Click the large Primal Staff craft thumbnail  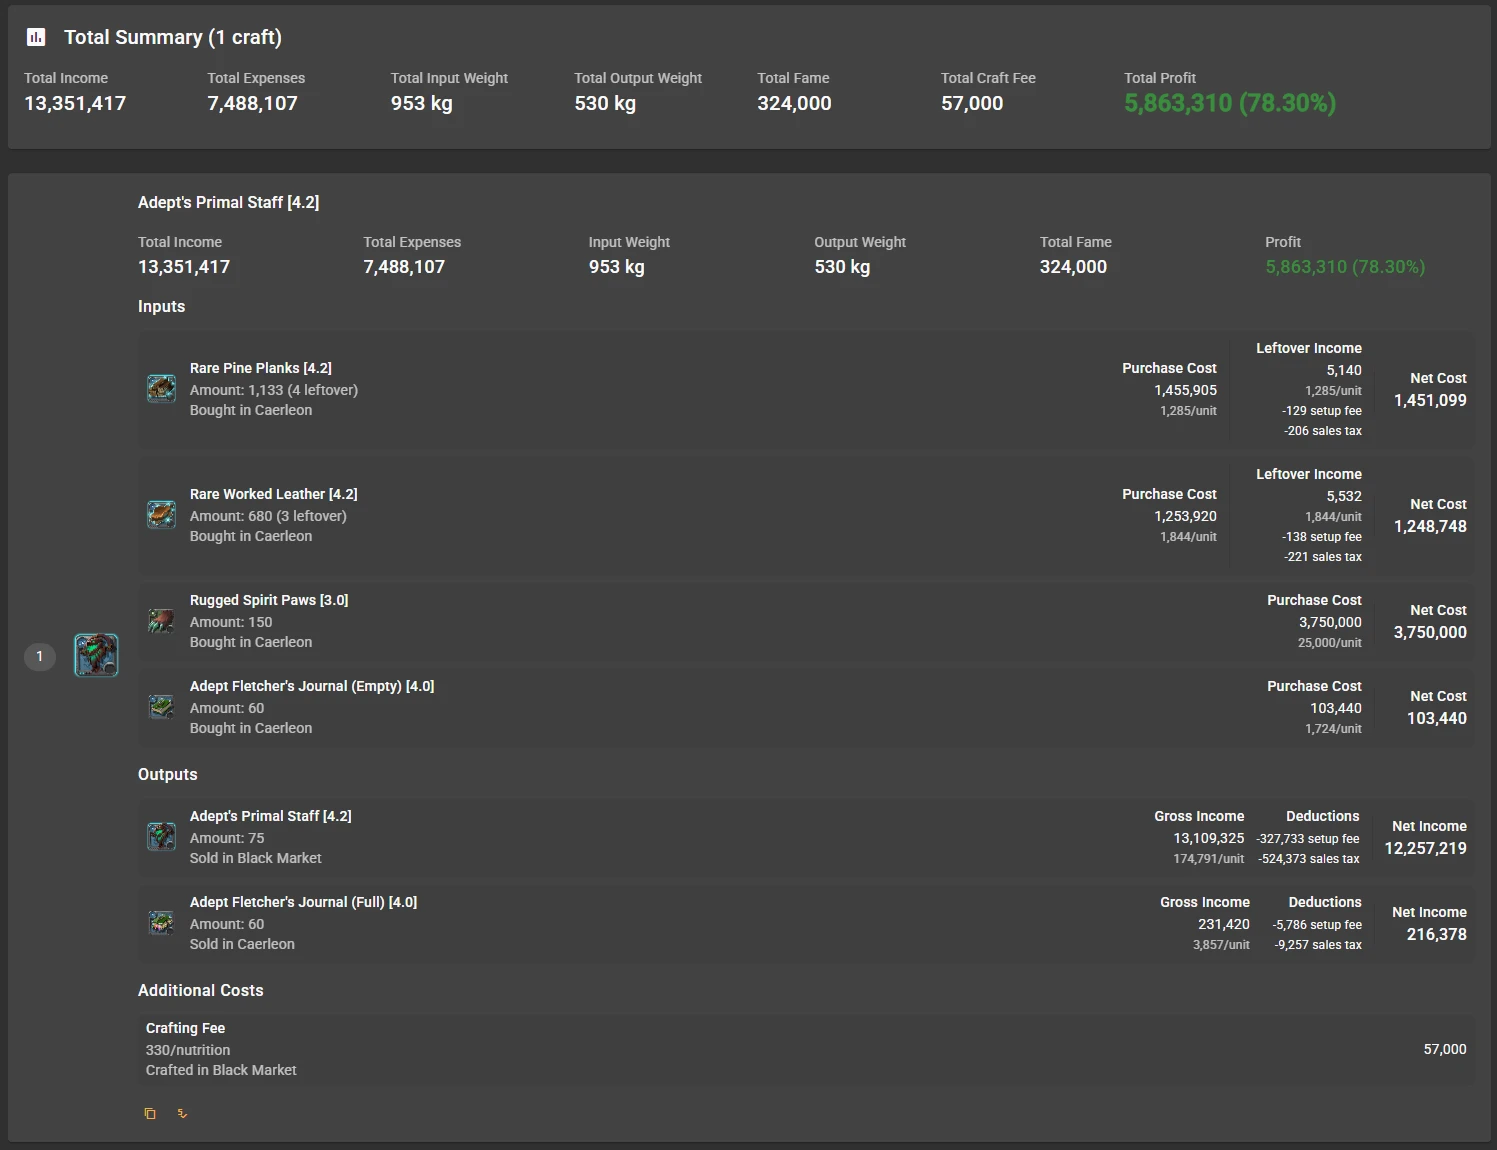click(x=96, y=655)
